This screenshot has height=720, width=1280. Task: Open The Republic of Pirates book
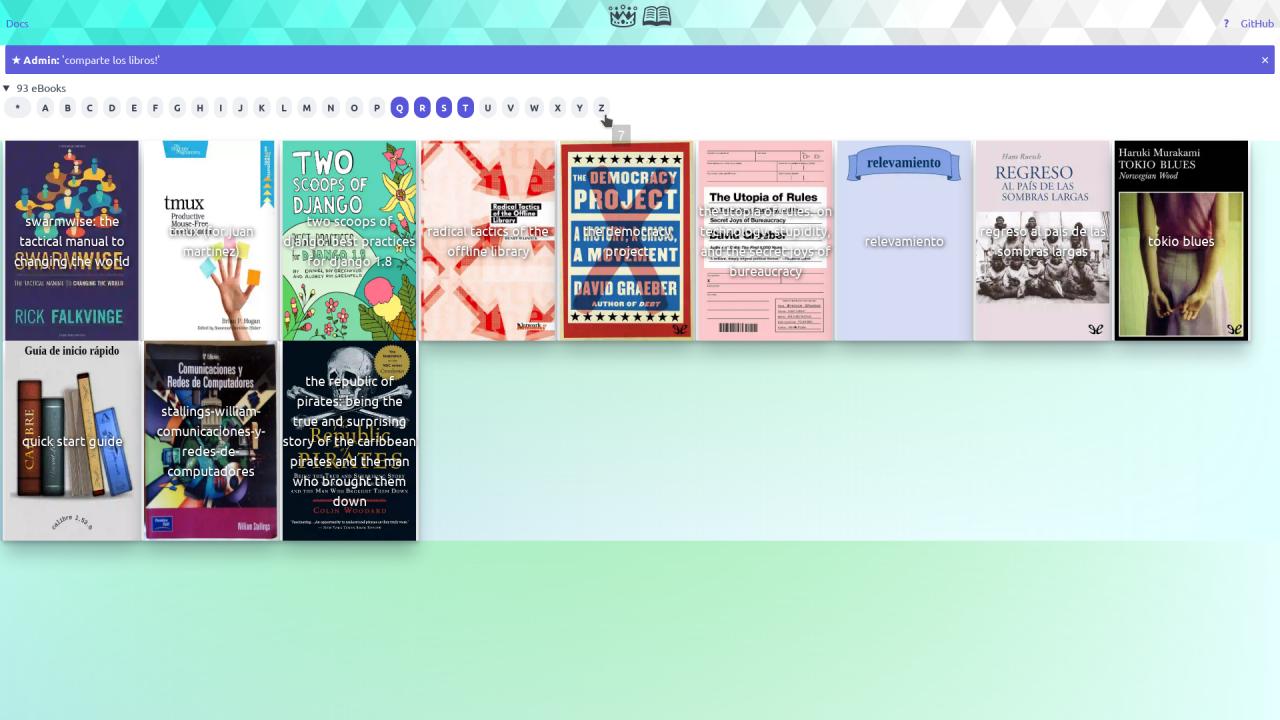pyautogui.click(x=349, y=441)
